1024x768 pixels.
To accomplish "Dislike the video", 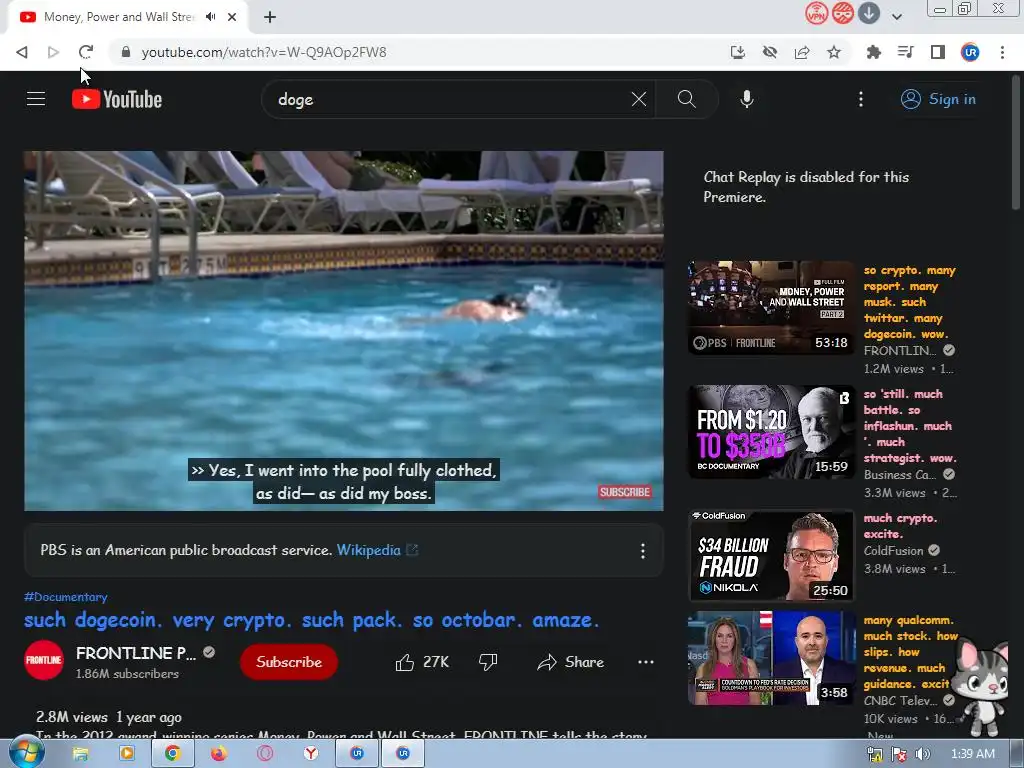I will click(488, 662).
